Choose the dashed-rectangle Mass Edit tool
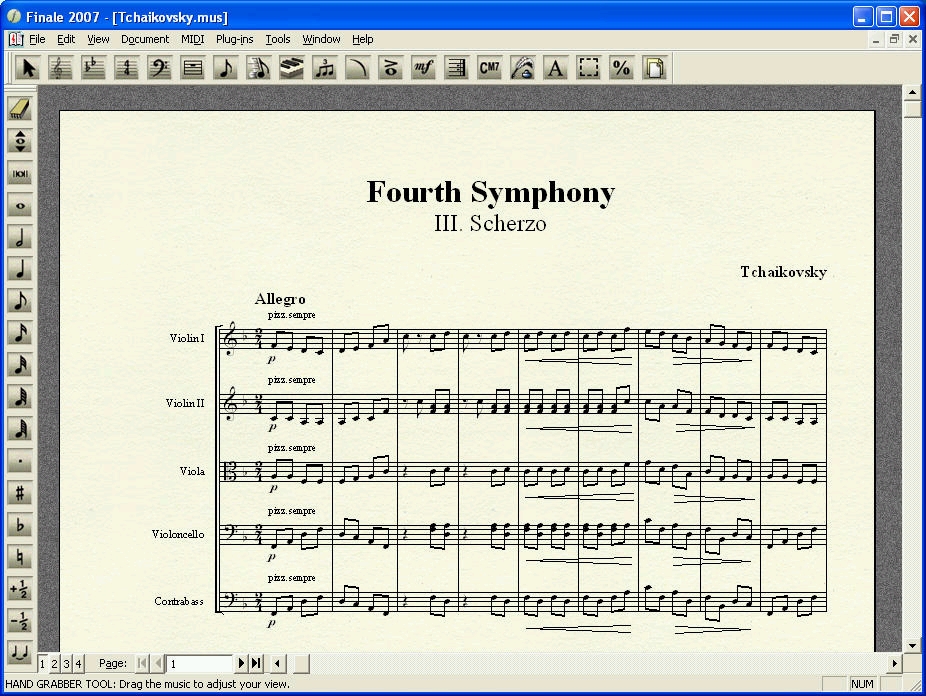The width and height of the screenshot is (926, 696). 589,68
